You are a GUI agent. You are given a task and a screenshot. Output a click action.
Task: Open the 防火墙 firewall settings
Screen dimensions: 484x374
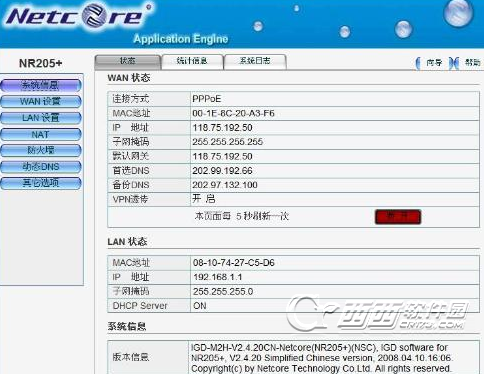pos(41,150)
